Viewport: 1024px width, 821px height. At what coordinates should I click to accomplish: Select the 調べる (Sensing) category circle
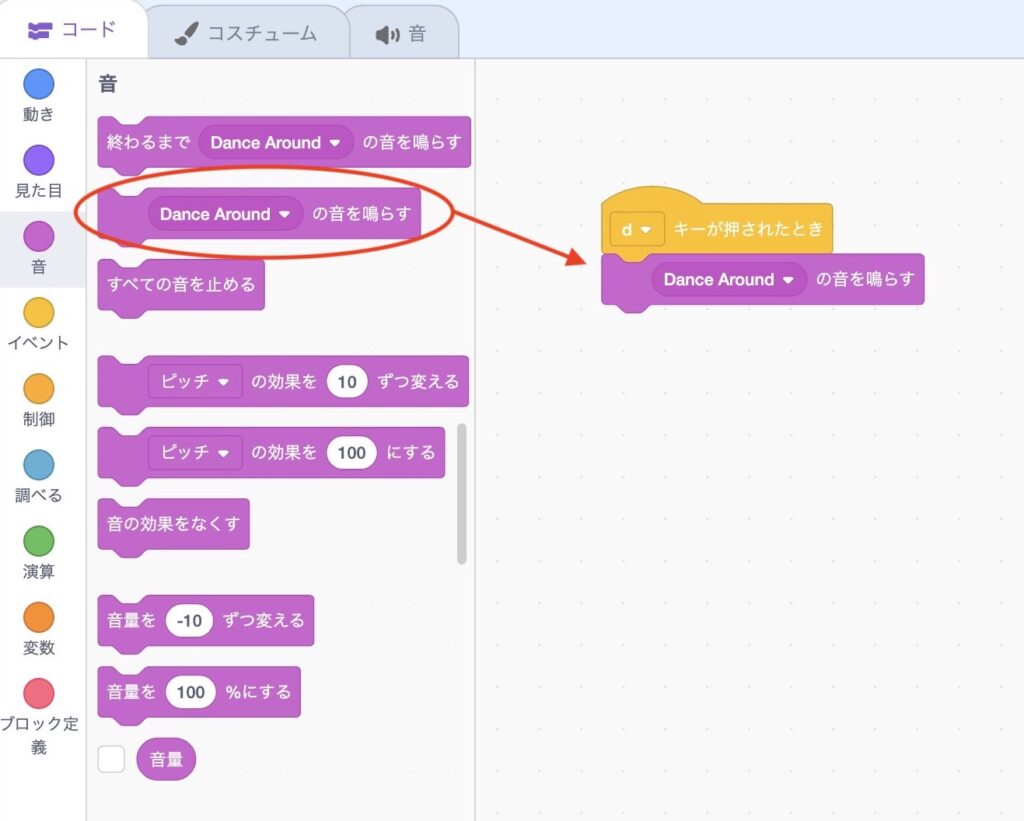39,465
